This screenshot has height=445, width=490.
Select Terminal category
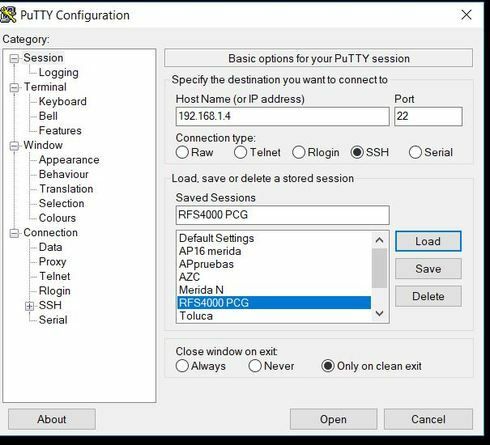pos(45,87)
